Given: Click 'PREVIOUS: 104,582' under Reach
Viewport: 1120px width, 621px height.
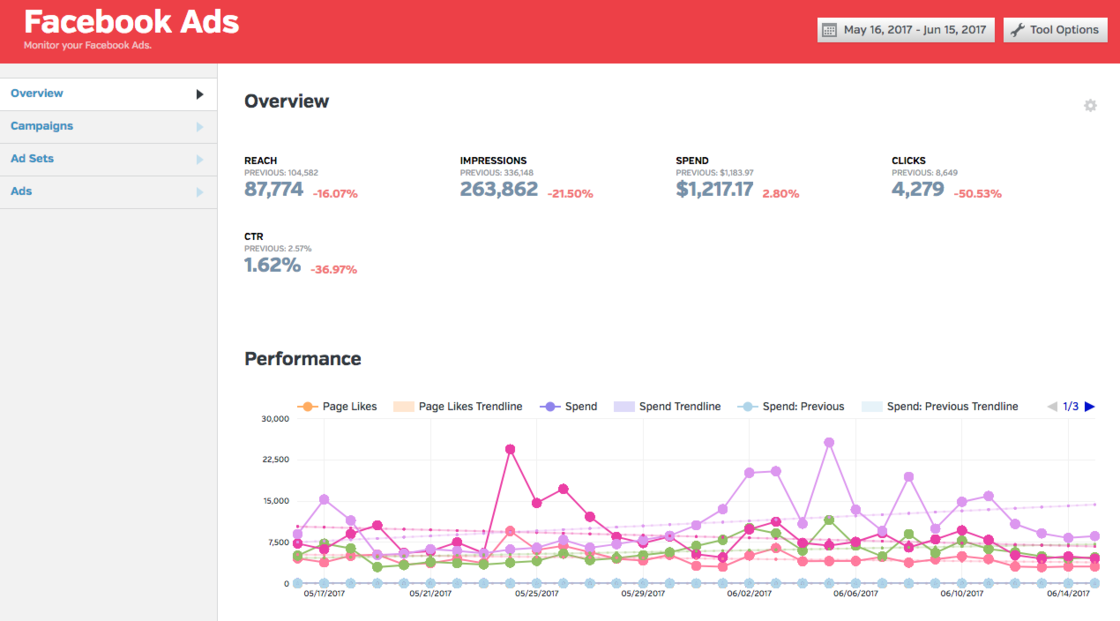Looking at the screenshot, I should click(x=281, y=173).
